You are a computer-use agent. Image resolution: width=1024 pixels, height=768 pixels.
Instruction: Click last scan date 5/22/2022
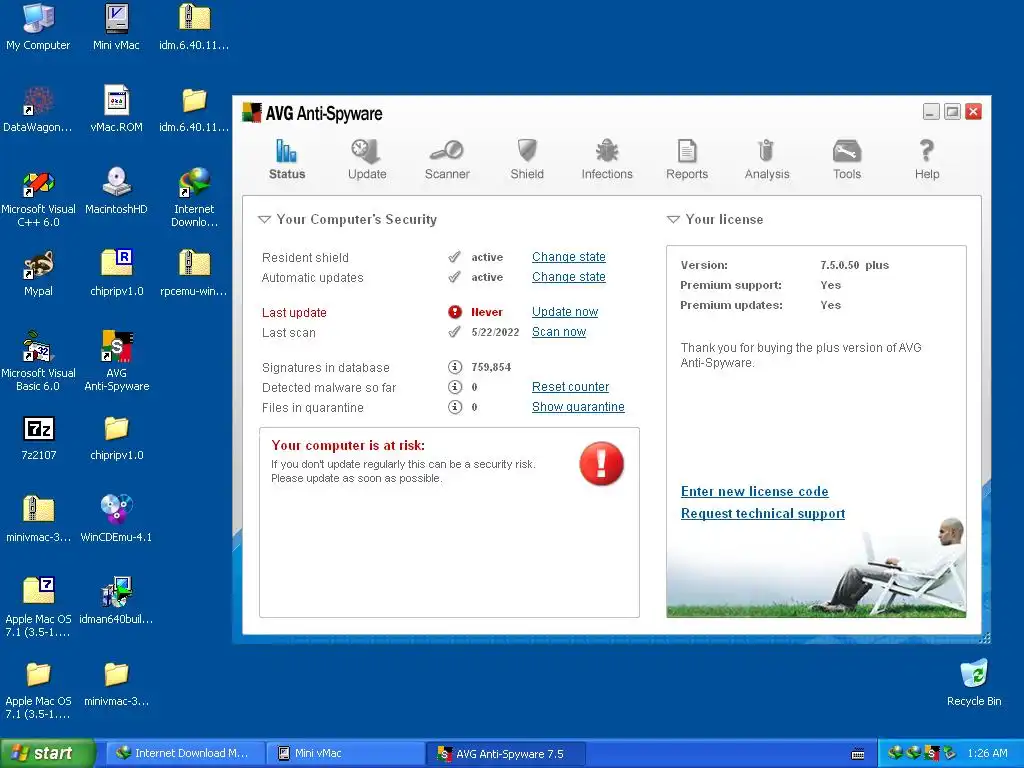click(495, 332)
